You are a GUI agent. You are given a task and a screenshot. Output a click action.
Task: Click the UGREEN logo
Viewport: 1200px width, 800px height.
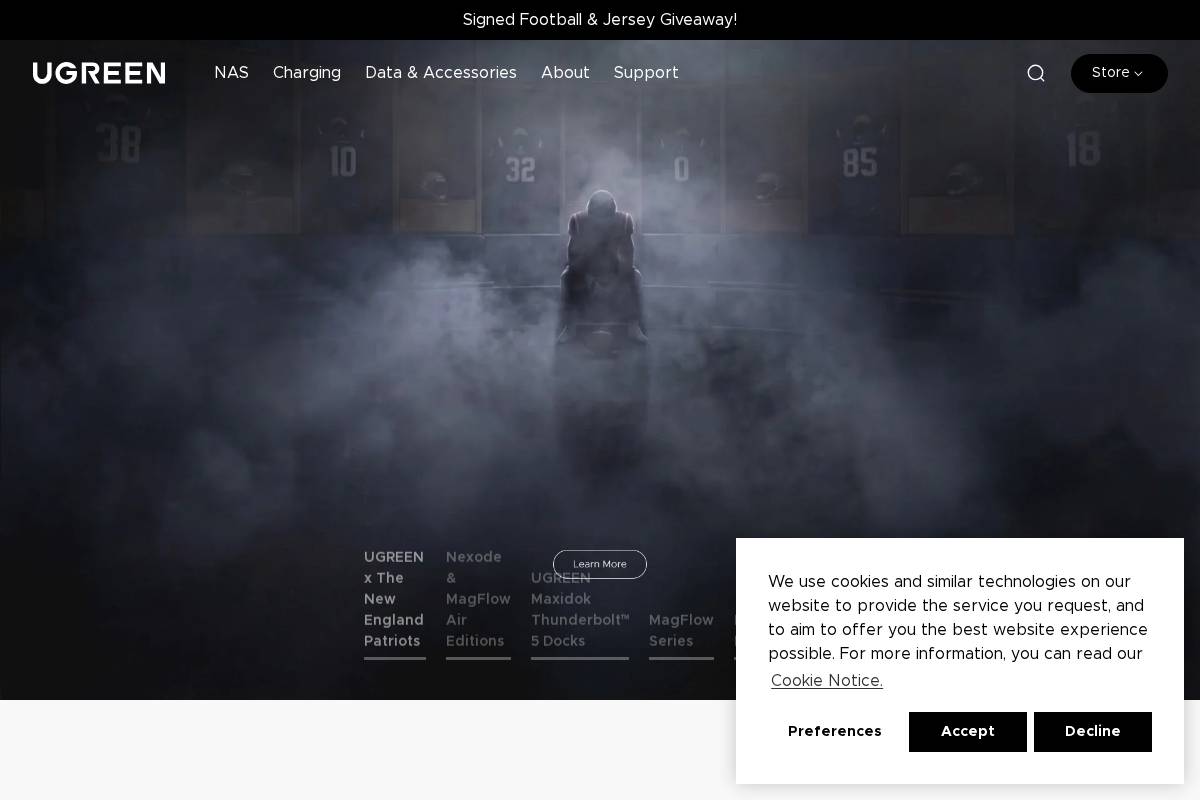99,73
